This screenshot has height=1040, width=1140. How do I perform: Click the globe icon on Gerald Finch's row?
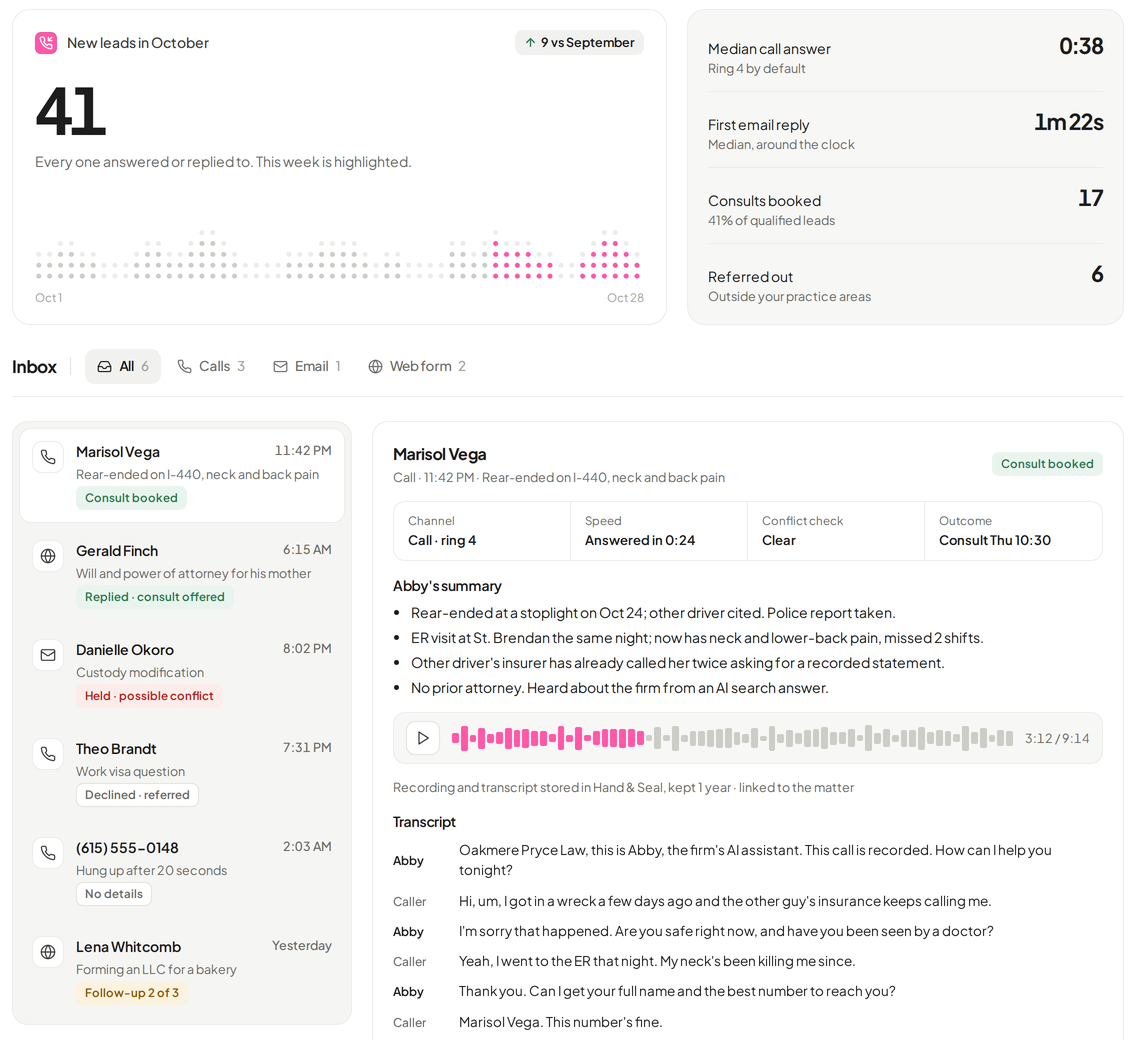coord(48,556)
